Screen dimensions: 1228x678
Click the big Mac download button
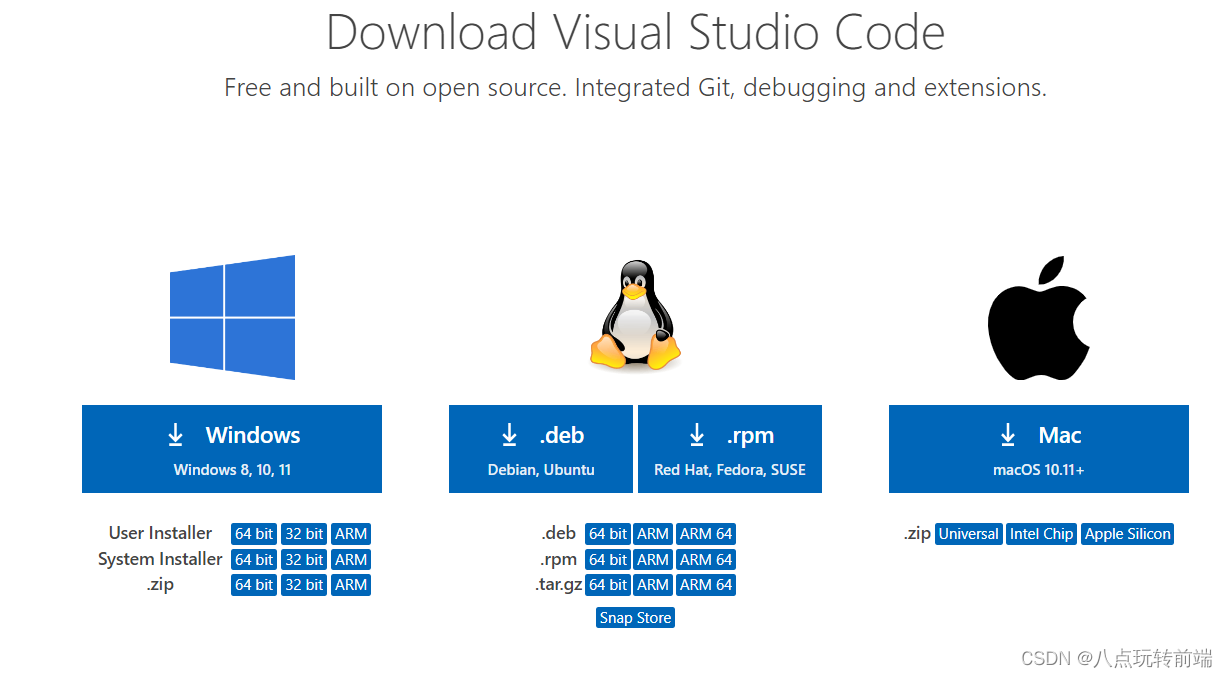(1039, 449)
